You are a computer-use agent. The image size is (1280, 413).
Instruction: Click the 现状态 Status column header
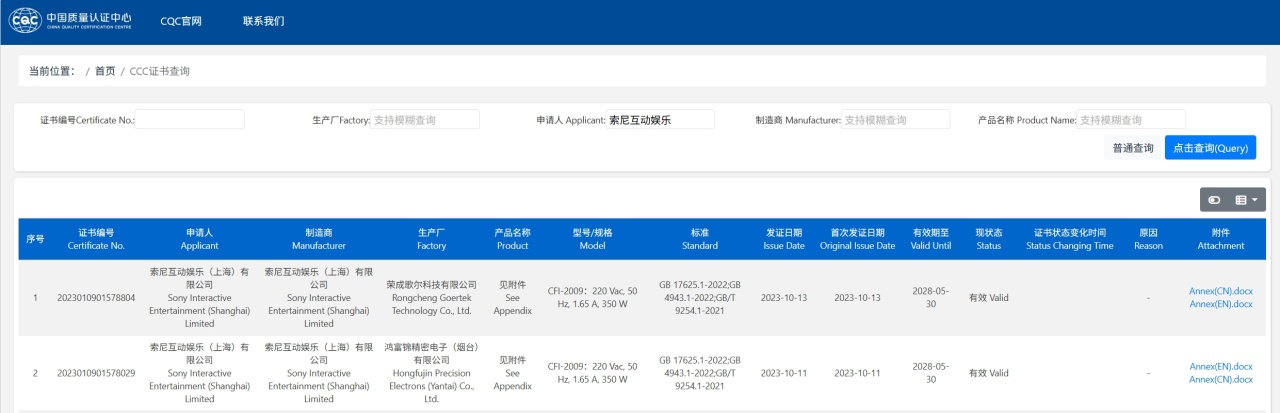coord(988,239)
